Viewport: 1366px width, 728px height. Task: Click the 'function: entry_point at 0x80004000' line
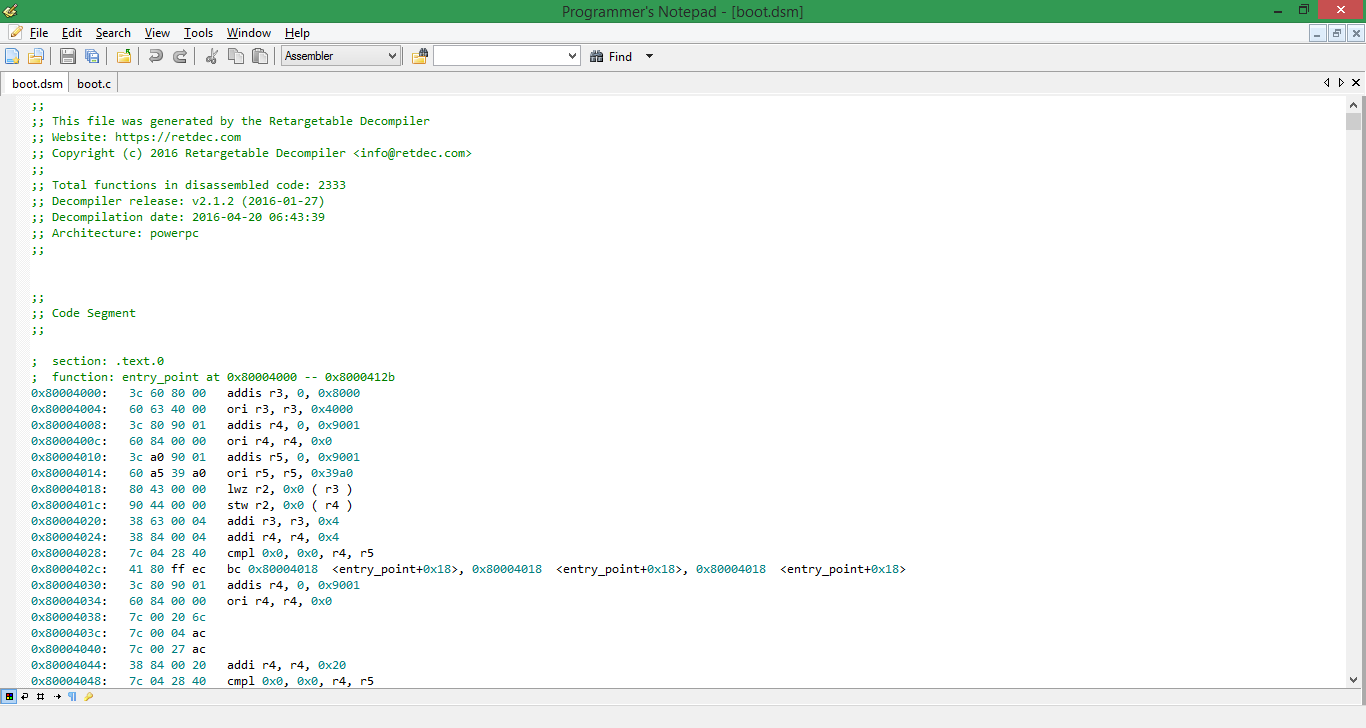click(x=213, y=377)
